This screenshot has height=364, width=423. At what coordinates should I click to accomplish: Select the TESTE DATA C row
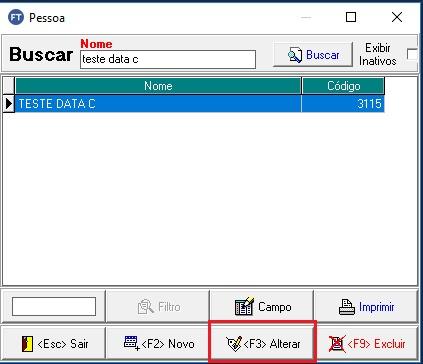click(200, 104)
